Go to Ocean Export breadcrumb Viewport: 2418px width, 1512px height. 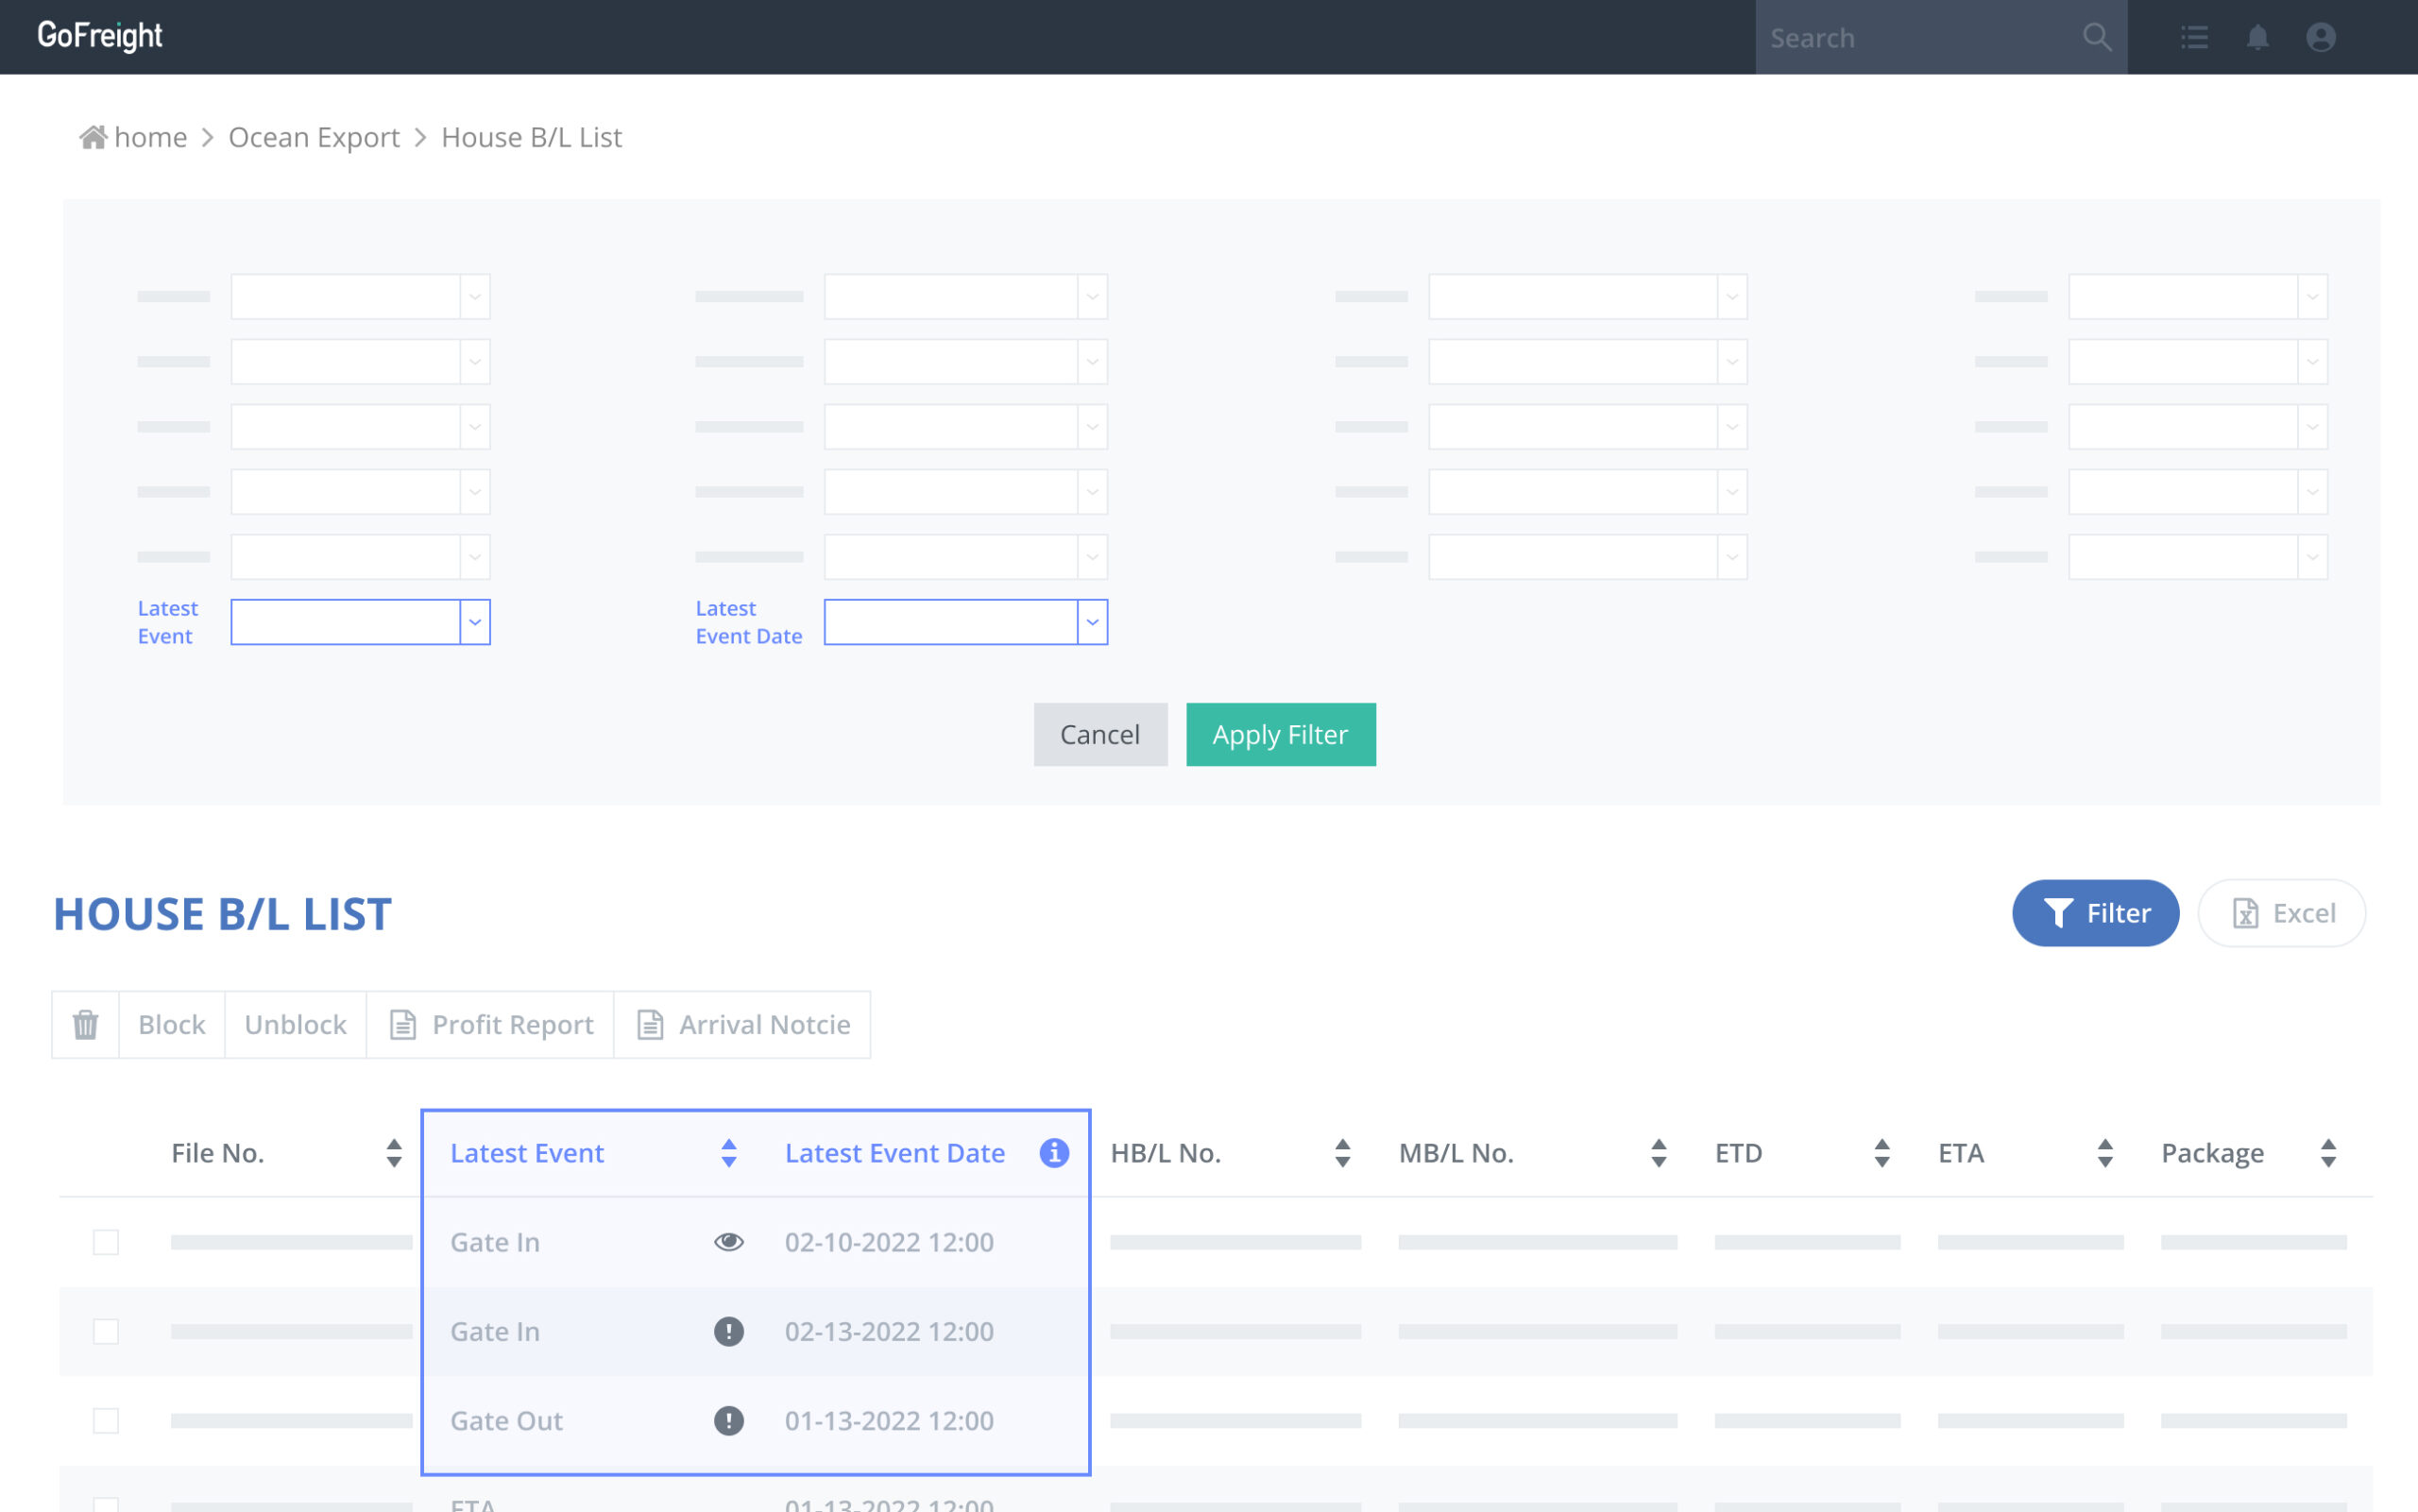314,137
